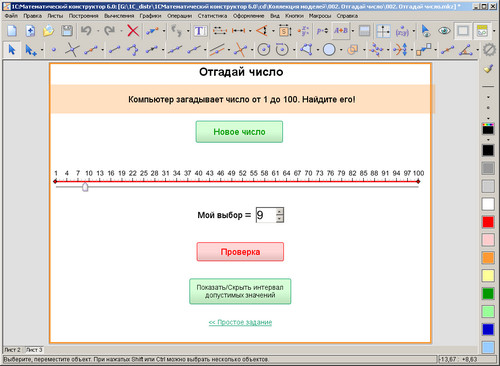The image size is (500, 366).
Task: Open the Построения menu
Action: tap(84, 16)
